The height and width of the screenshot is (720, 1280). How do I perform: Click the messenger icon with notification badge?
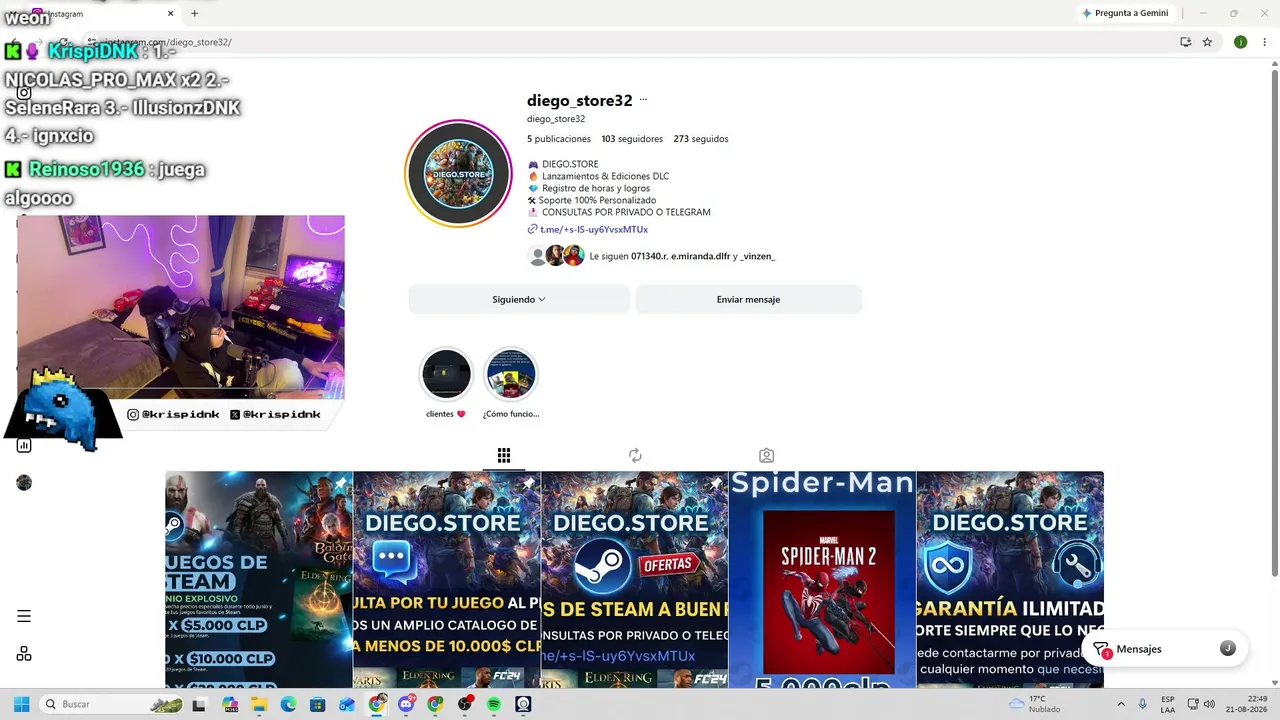tap(1100, 649)
